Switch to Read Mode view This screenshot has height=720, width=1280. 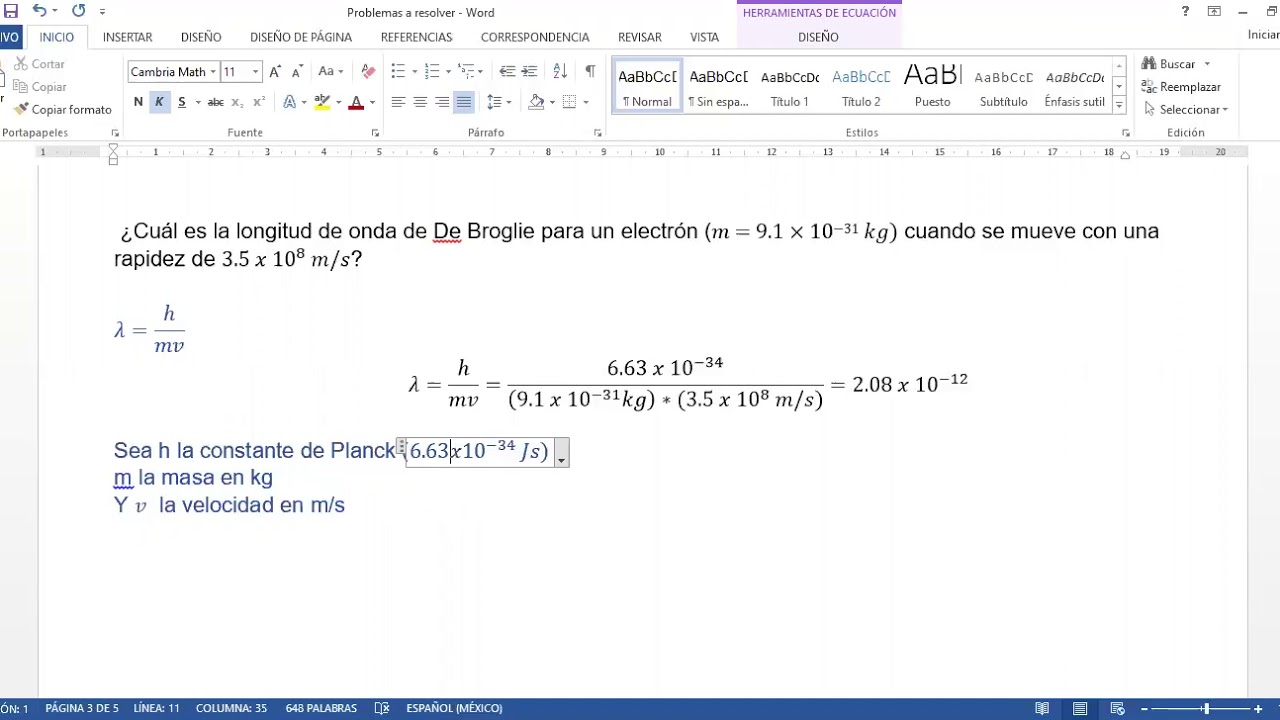tap(1042, 708)
